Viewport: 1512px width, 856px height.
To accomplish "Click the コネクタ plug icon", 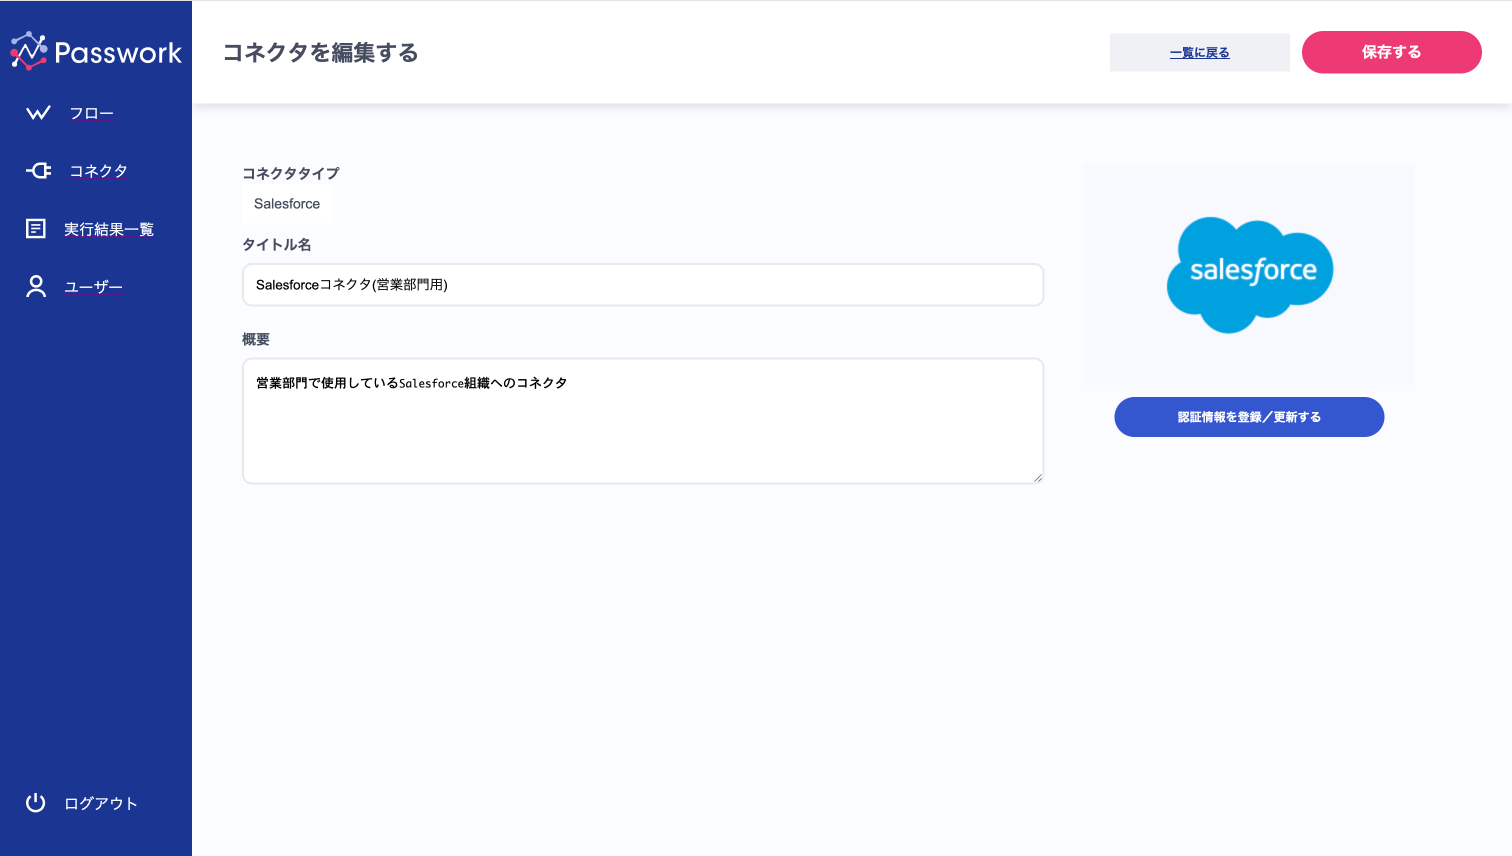I will (38, 171).
